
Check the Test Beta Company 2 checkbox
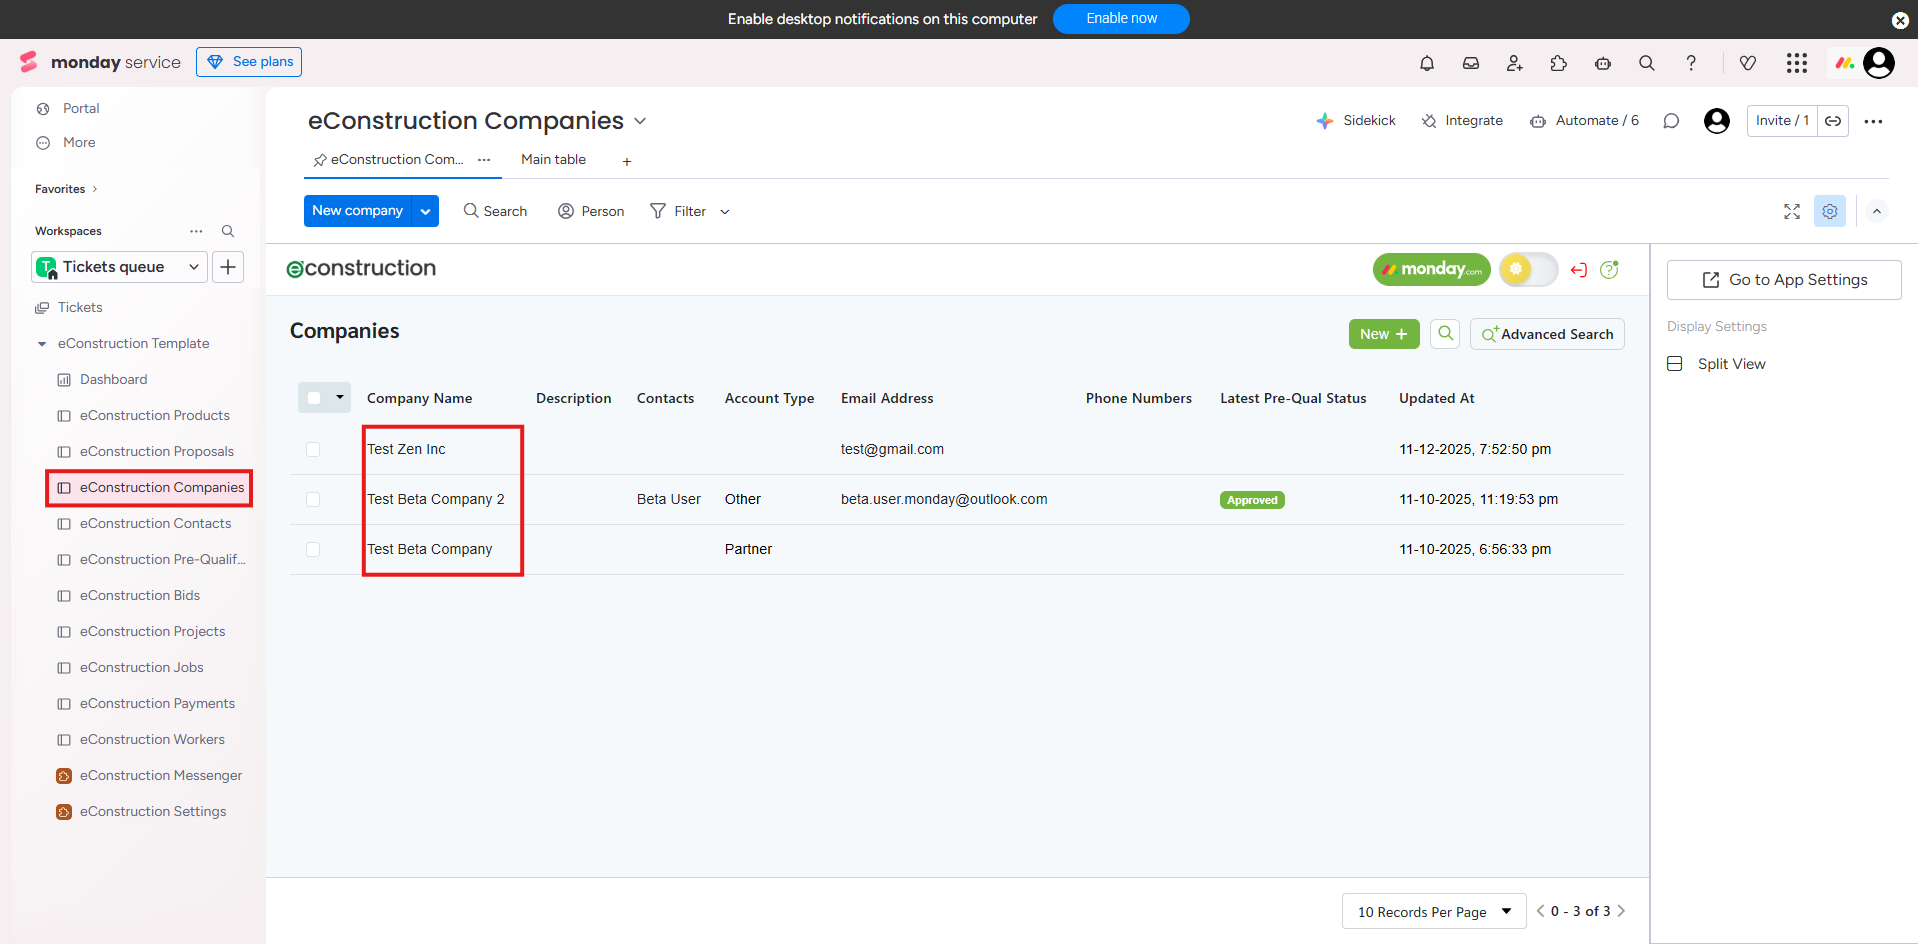tap(313, 500)
